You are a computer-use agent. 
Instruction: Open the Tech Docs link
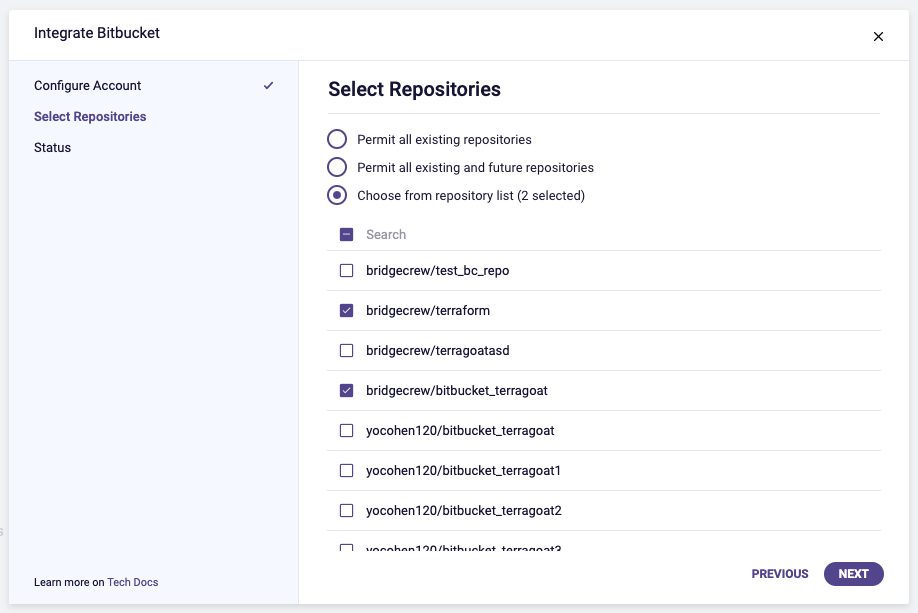[x=133, y=582]
